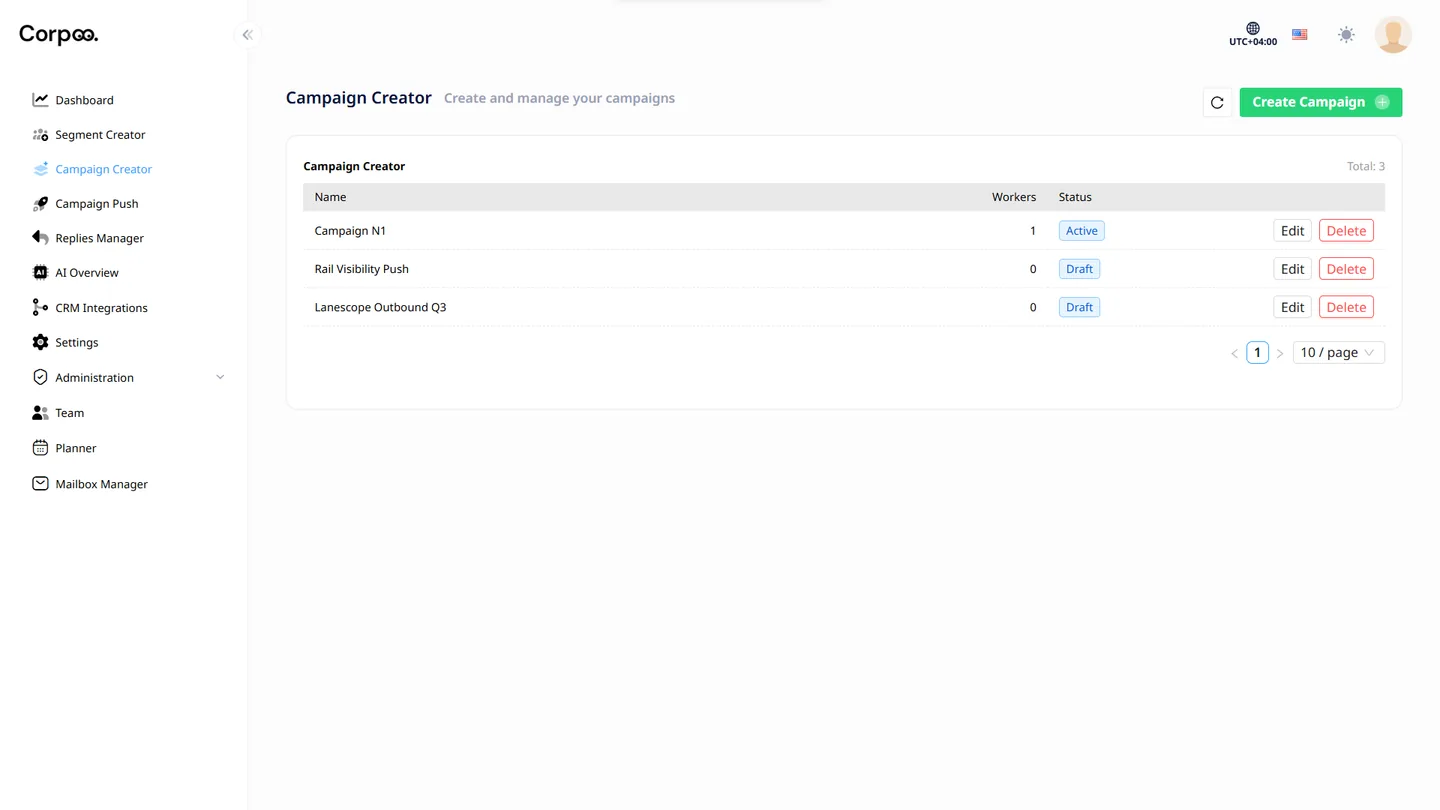The height and width of the screenshot is (810, 1440).
Task: Open the 10 / page size dropdown
Action: (x=1338, y=352)
